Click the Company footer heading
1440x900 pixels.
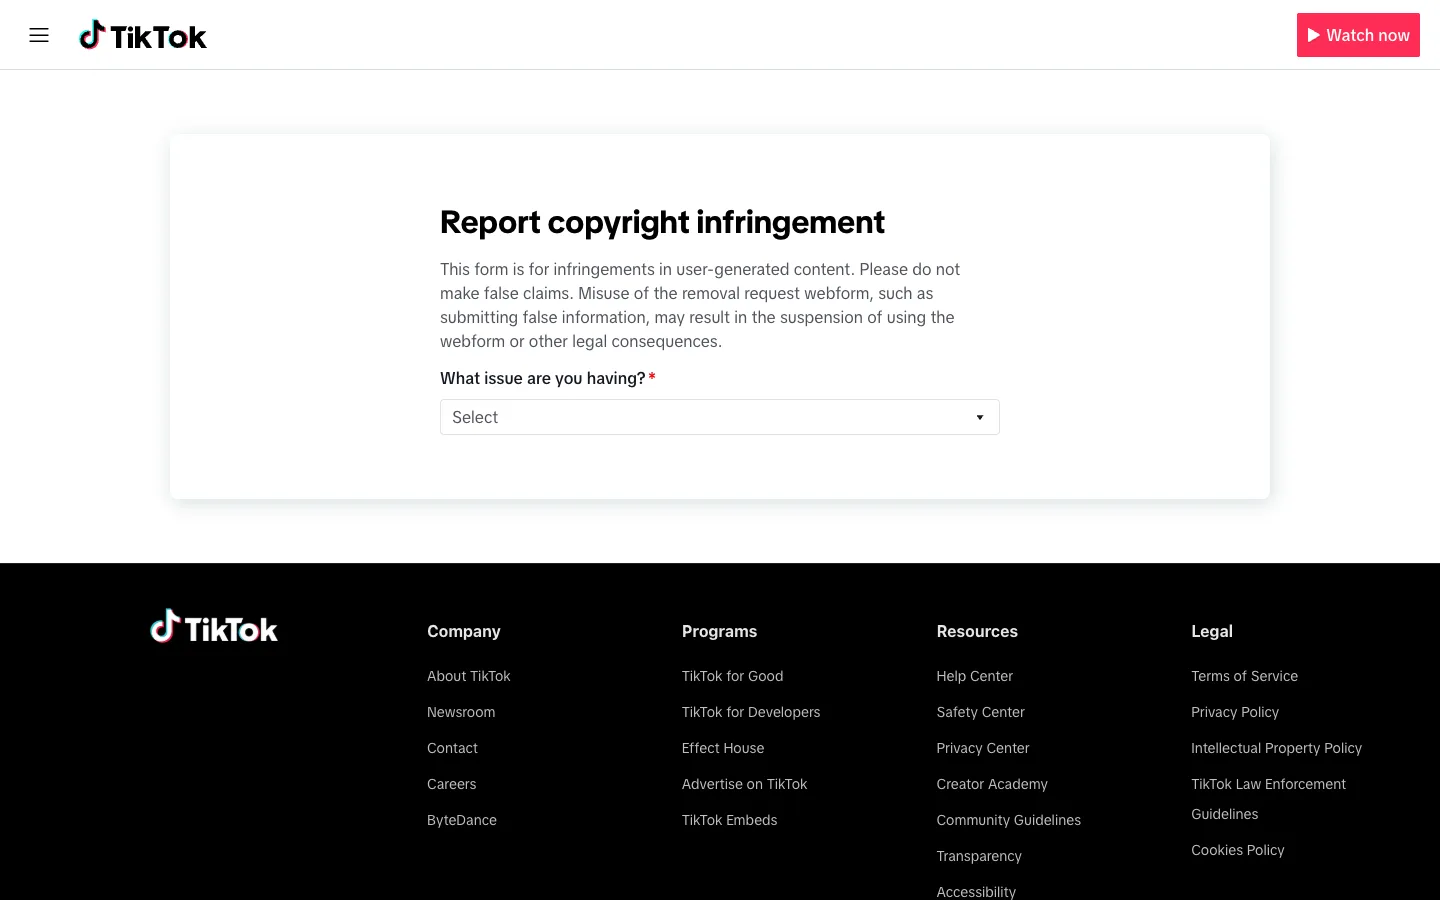(x=464, y=631)
